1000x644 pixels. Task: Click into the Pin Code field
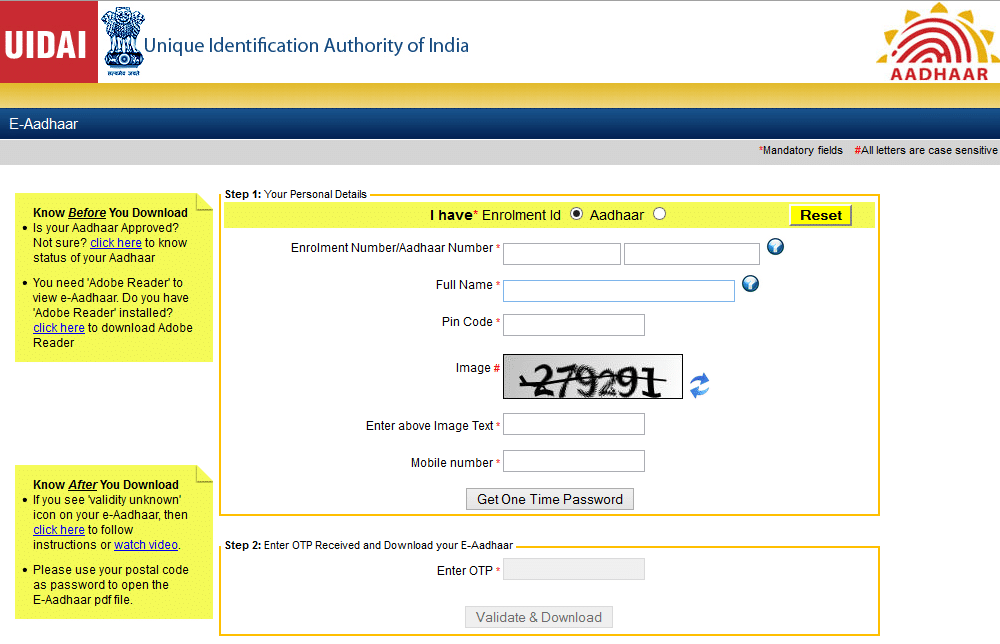click(x=573, y=325)
